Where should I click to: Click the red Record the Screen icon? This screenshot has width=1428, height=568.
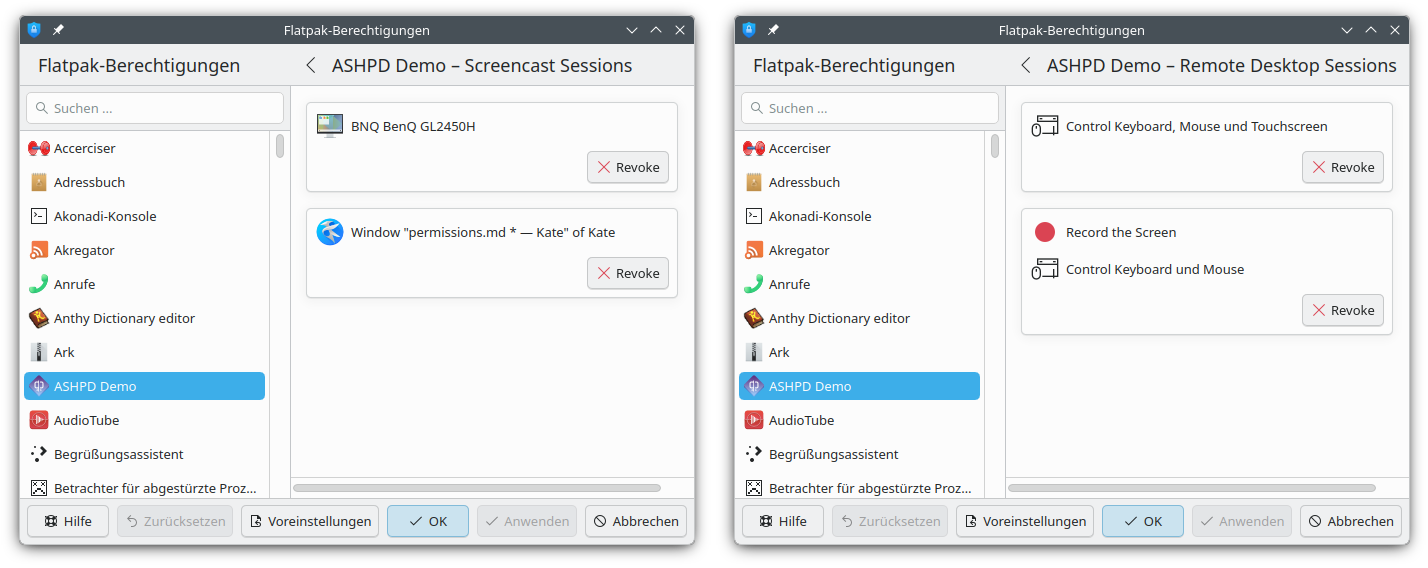click(x=1045, y=232)
